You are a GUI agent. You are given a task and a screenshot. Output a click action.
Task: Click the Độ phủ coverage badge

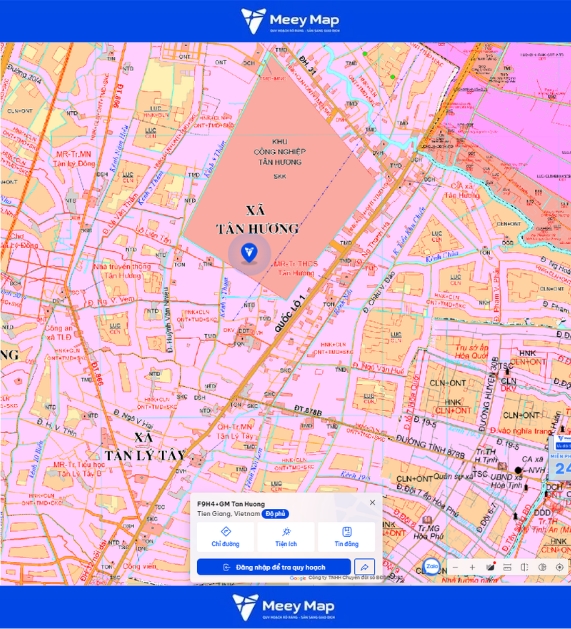coord(275,514)
